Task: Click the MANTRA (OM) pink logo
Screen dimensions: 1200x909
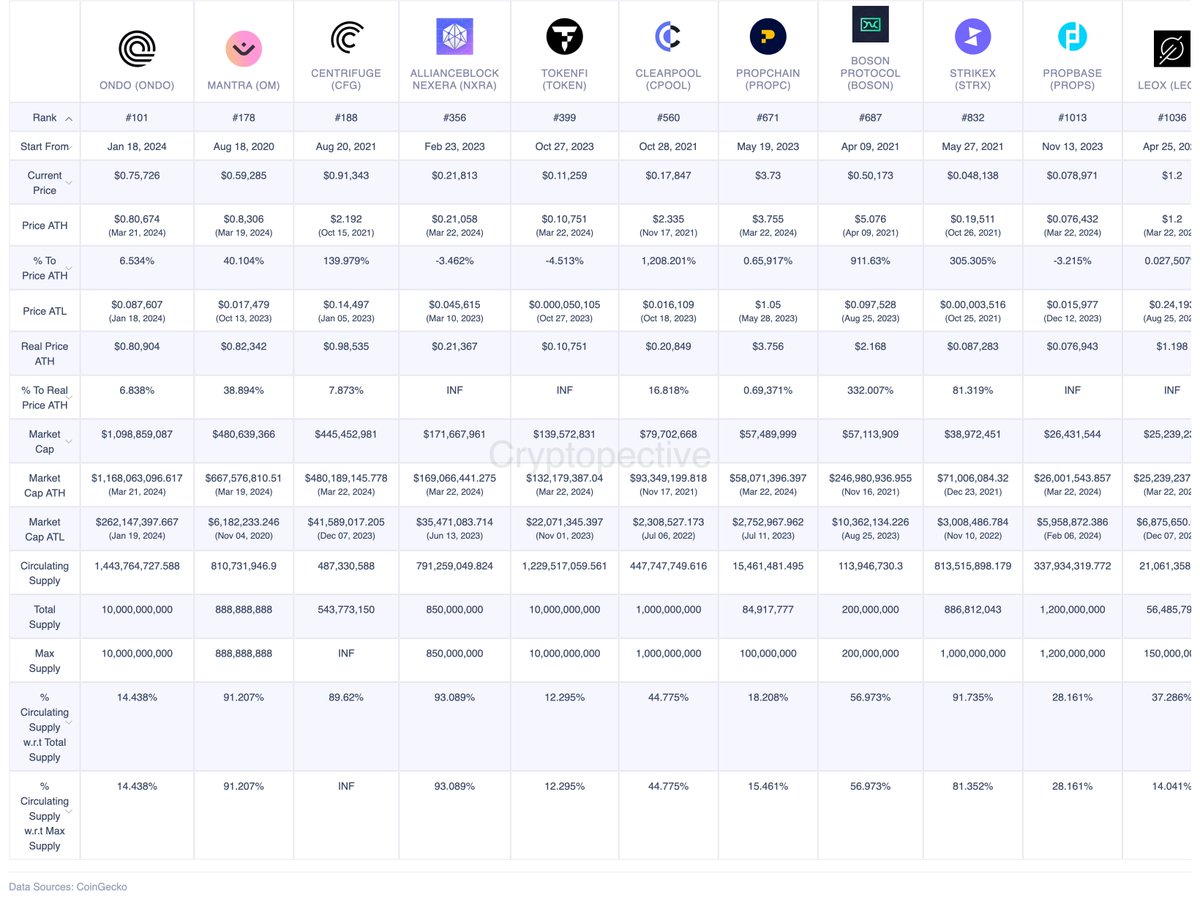Action: pyautogui.click(x=244, y=48)
